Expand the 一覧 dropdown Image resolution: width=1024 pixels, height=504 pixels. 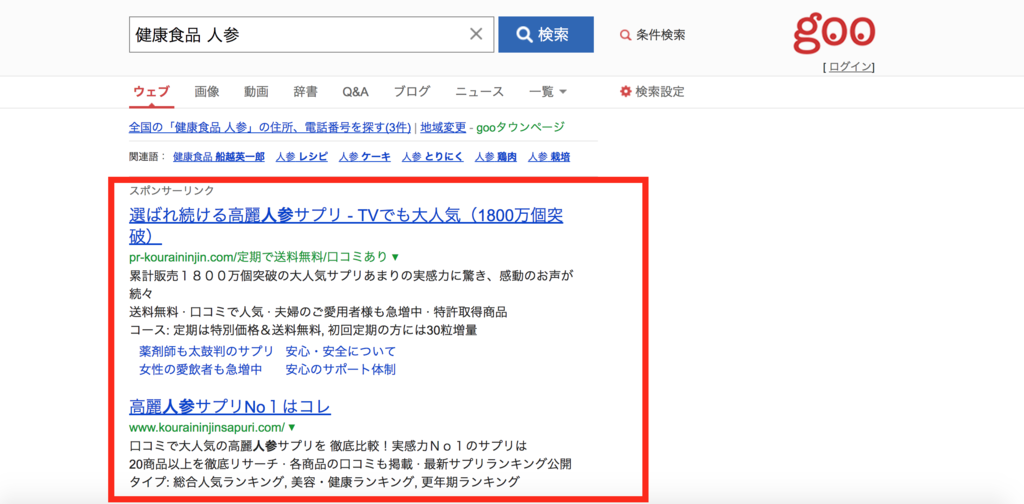[547, 91]
